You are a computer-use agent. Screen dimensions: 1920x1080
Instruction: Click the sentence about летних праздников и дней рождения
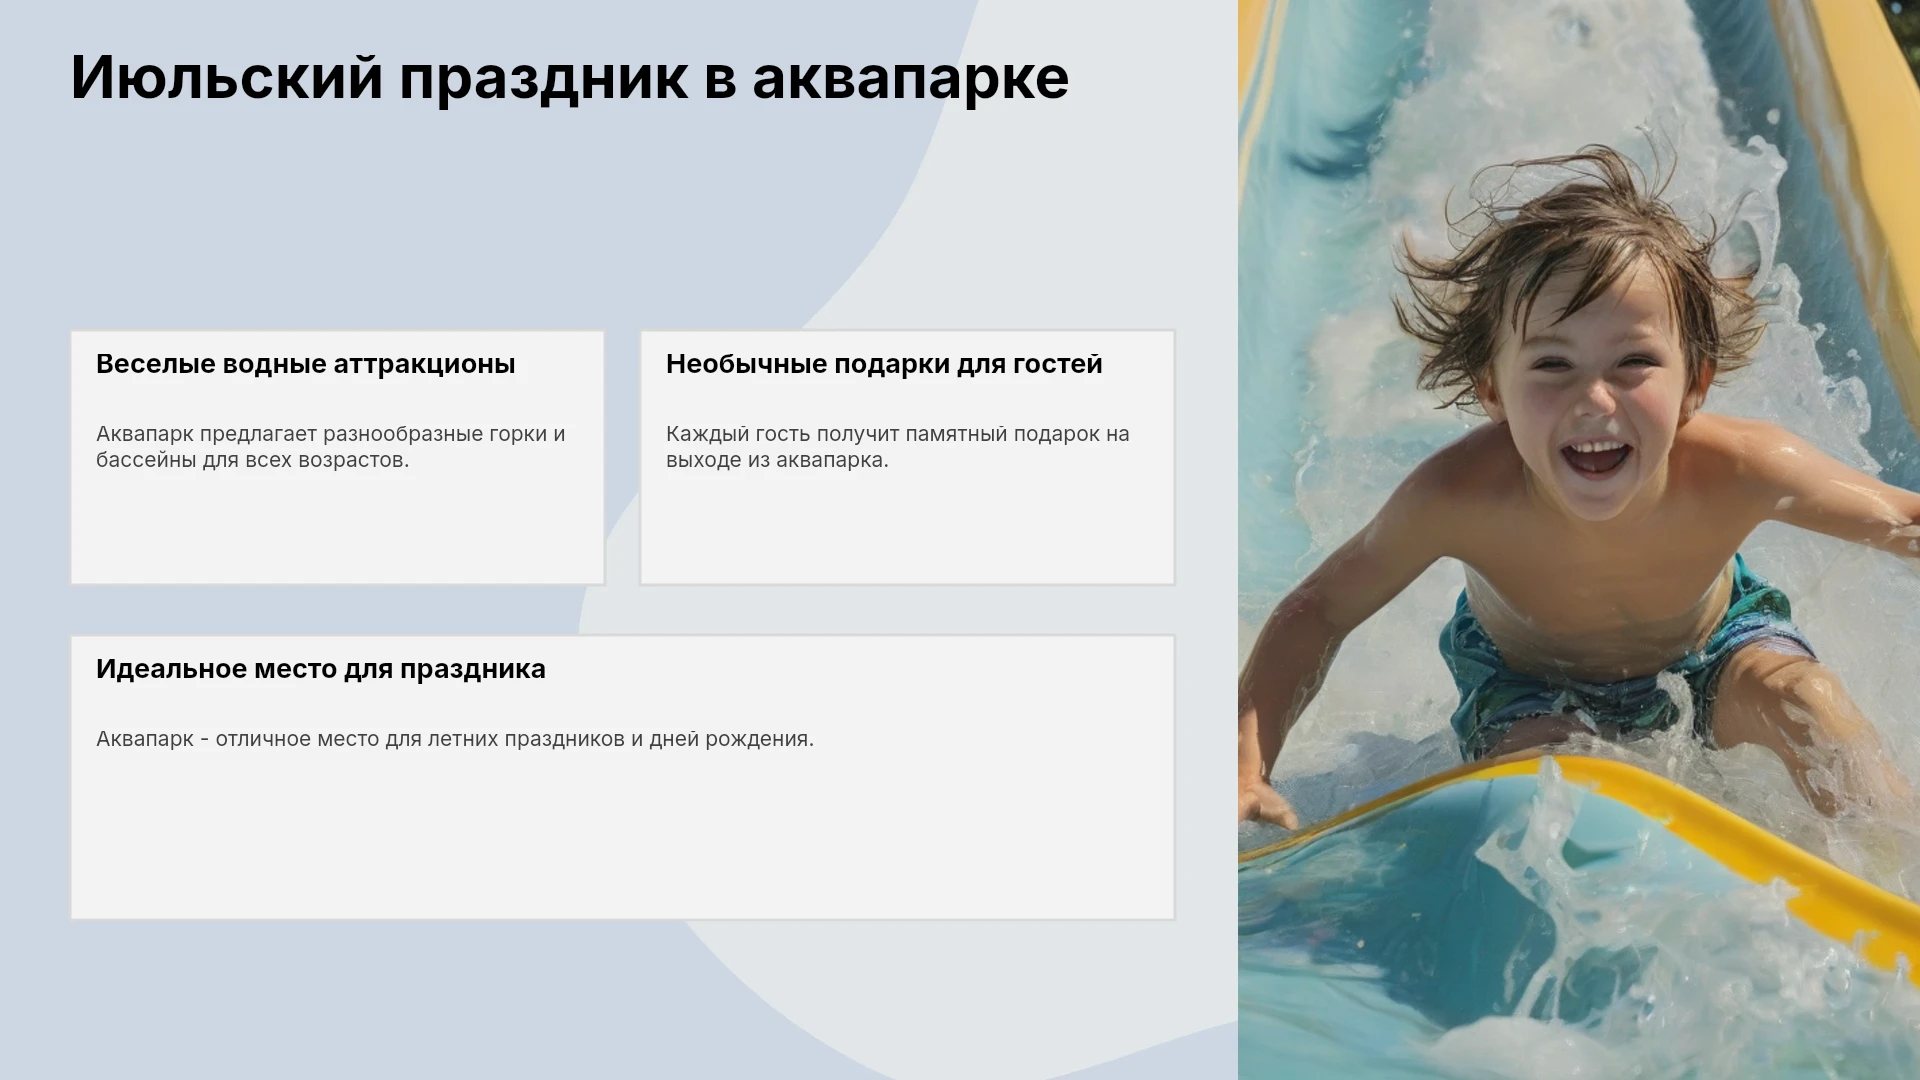(x=455, y=739)
